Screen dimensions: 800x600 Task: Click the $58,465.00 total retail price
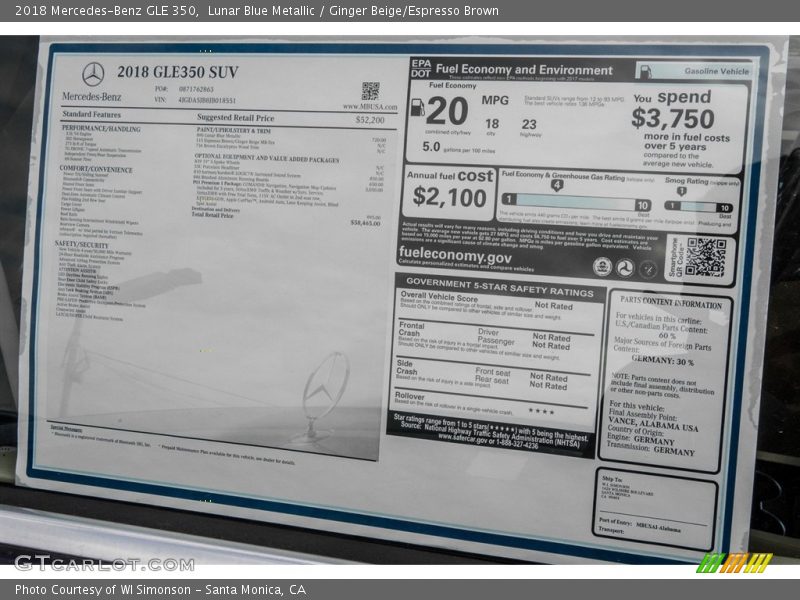365,223
